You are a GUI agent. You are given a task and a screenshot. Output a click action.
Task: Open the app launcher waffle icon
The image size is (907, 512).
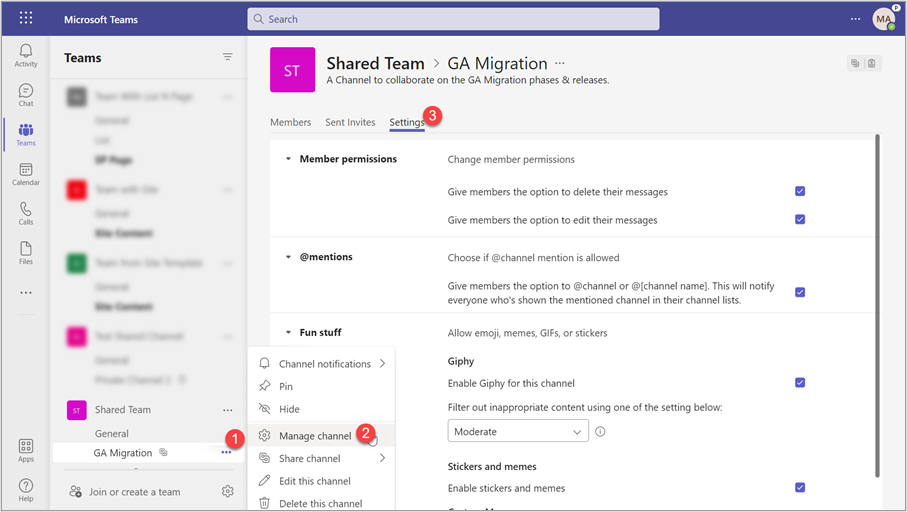(26, 19)
